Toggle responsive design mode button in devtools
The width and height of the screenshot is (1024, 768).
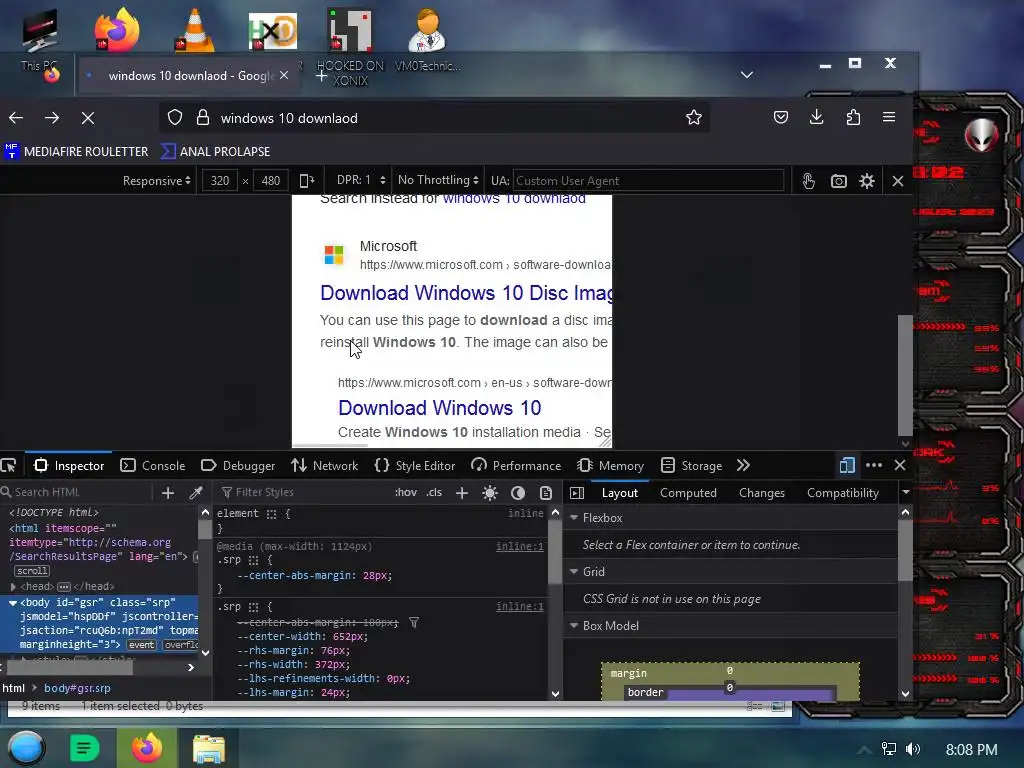click(847, 465)
